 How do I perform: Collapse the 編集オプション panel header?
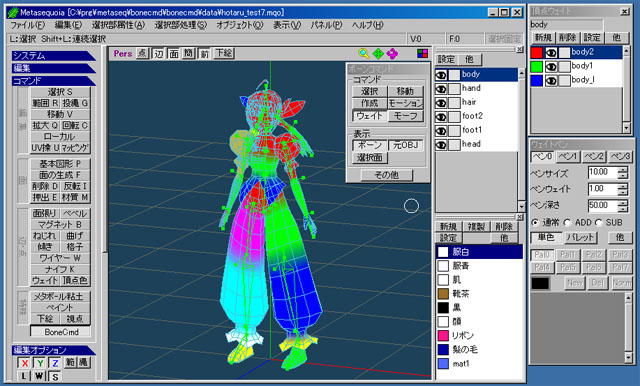53,350
